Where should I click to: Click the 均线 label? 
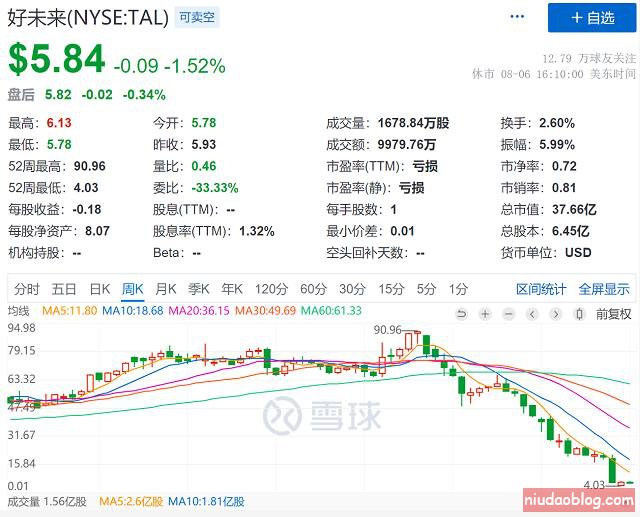tap(18, 311)
